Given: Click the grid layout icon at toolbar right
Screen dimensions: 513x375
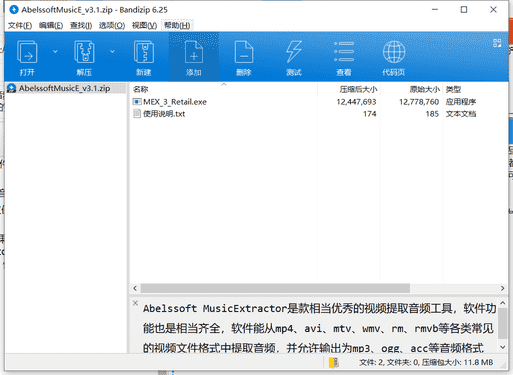Looking at the screenshot, I should 497,43.
